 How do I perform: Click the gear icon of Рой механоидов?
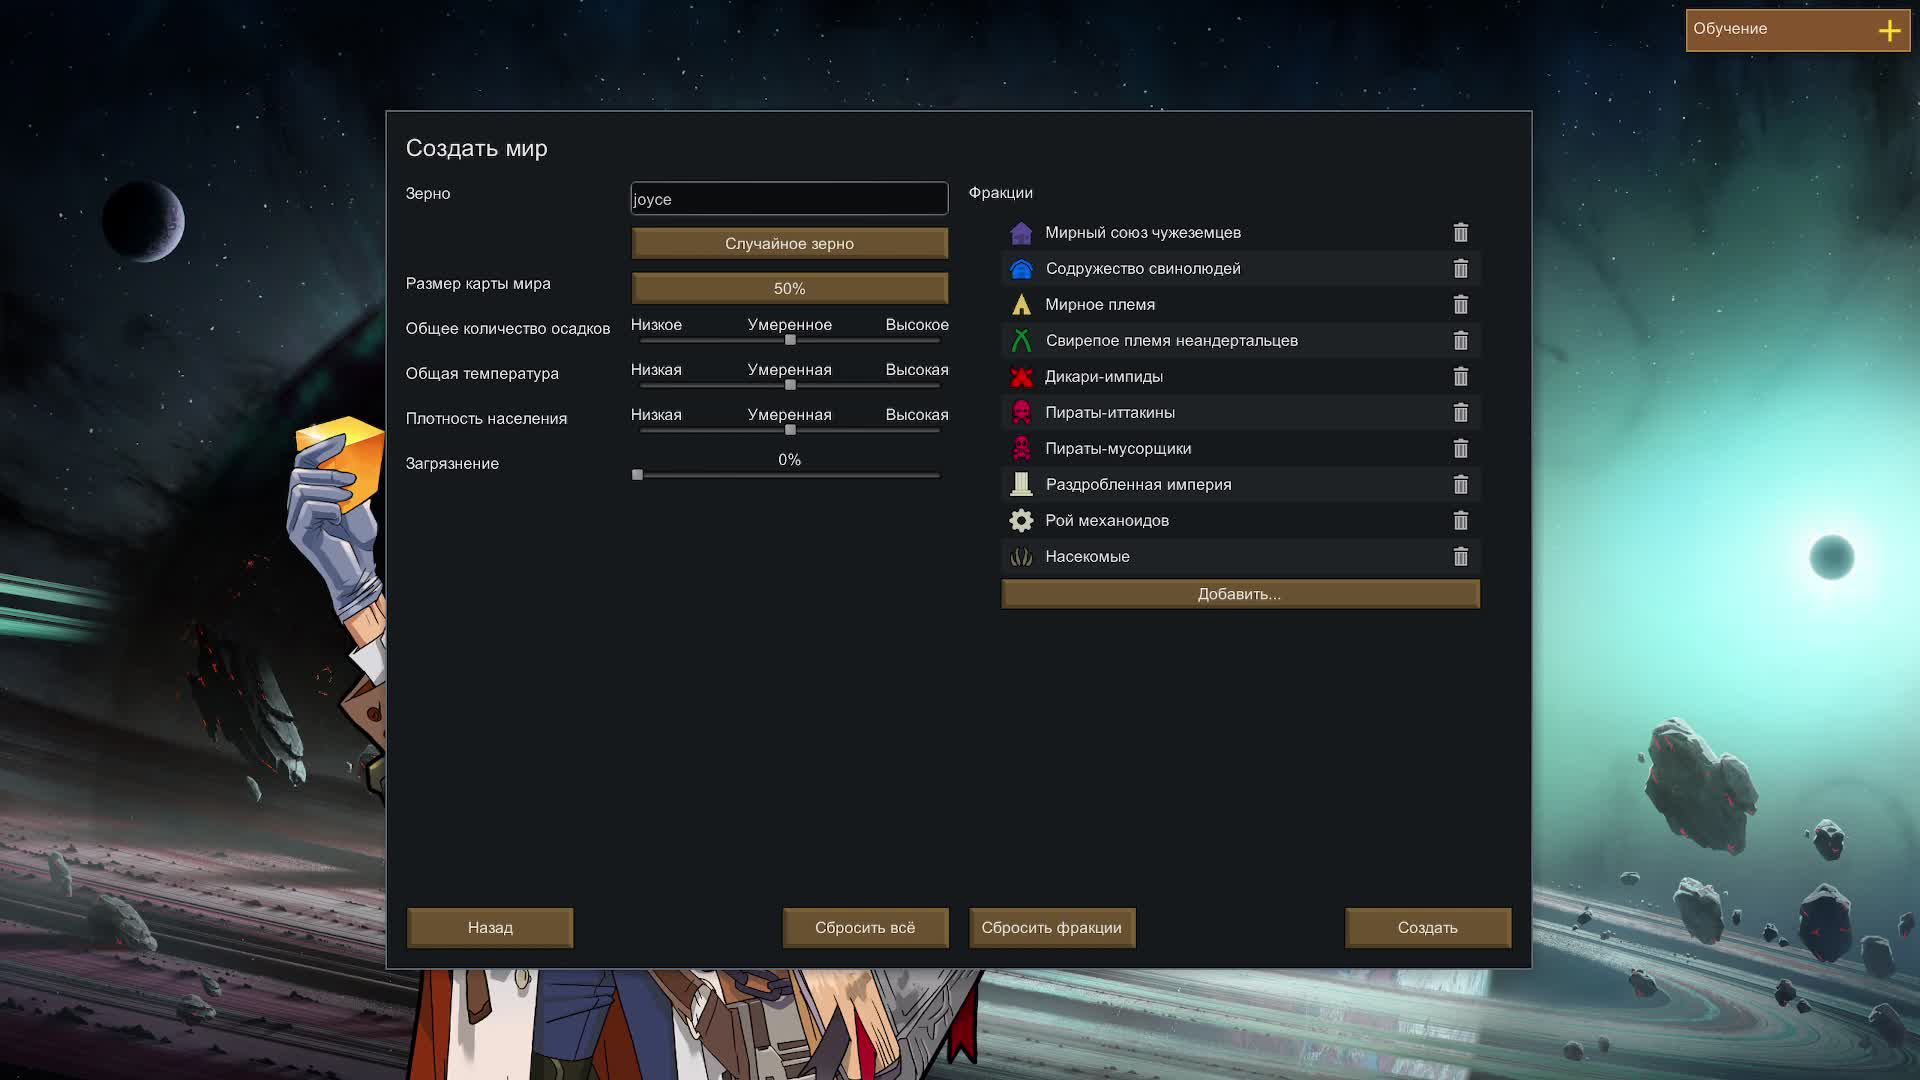point(1021,521)
